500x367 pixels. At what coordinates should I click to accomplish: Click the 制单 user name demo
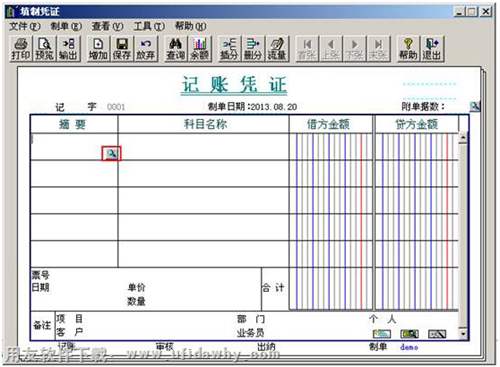click(x=409, y=347)
